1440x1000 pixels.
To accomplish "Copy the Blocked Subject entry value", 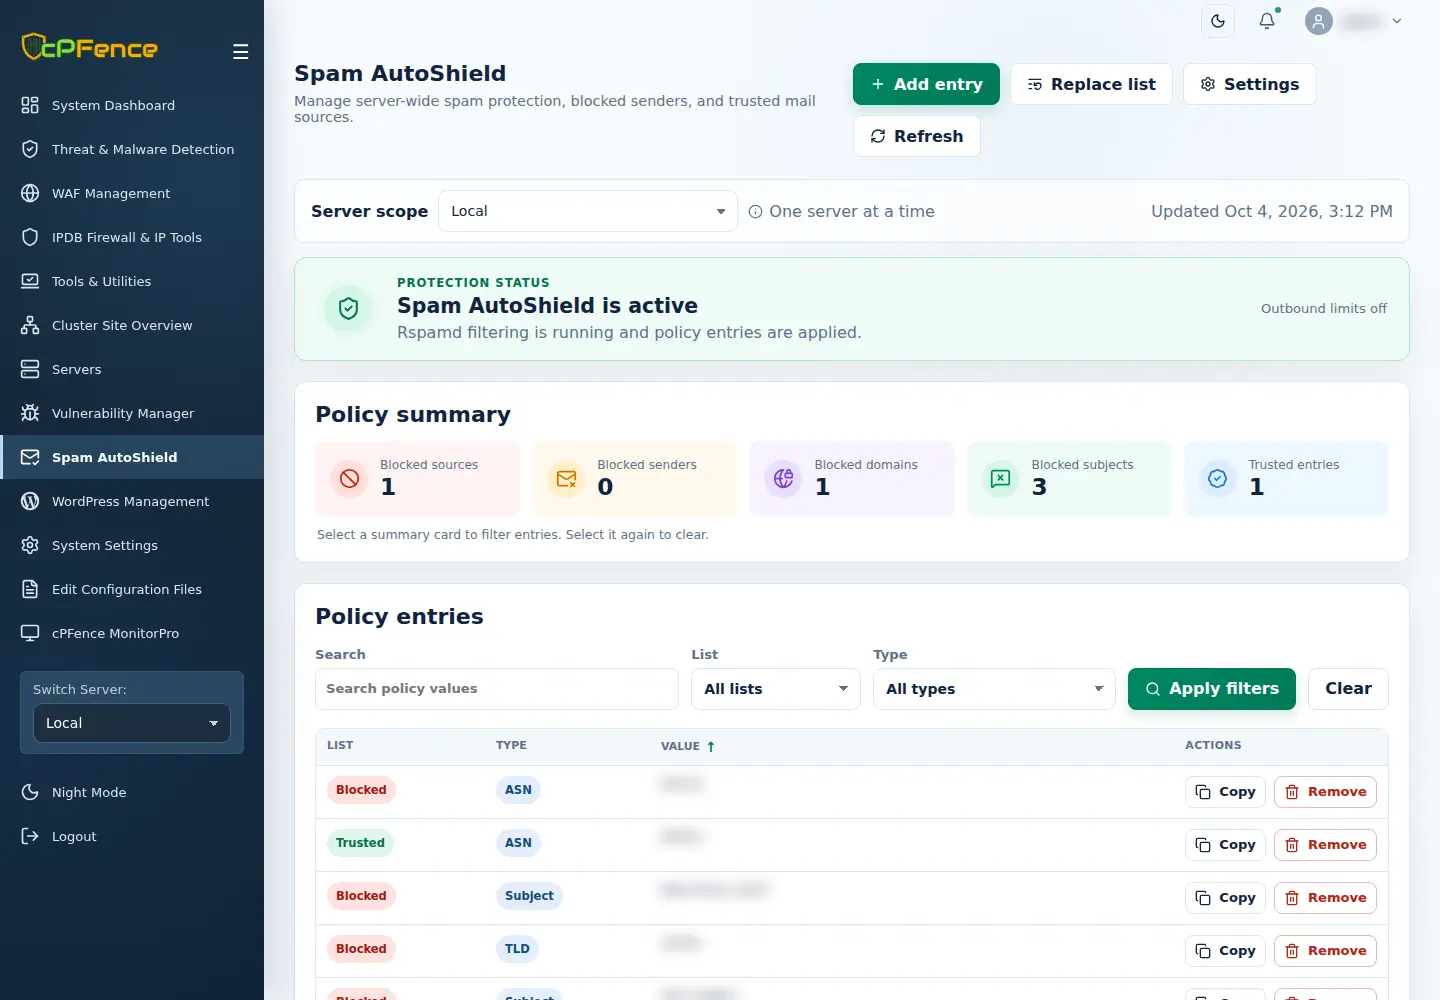I will (1226, 898).
